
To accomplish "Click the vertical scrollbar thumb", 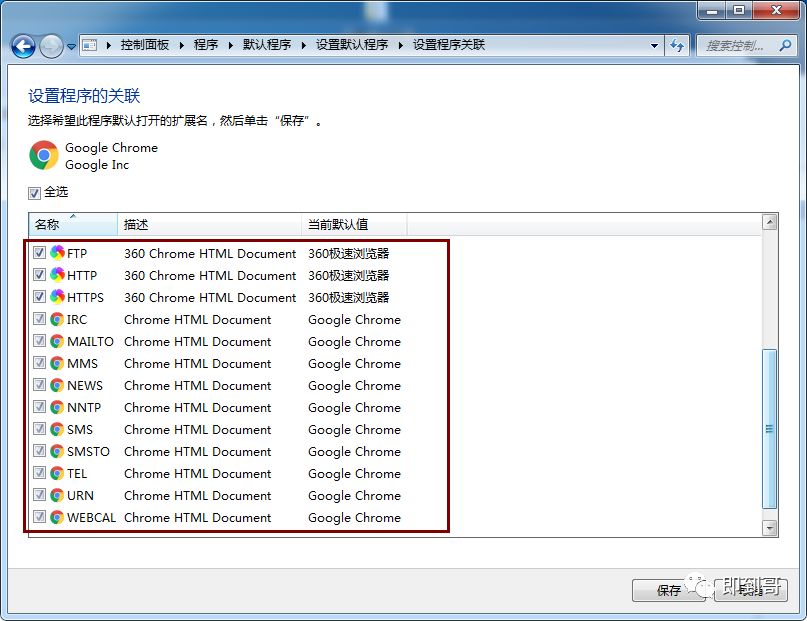I will point(769,429).
